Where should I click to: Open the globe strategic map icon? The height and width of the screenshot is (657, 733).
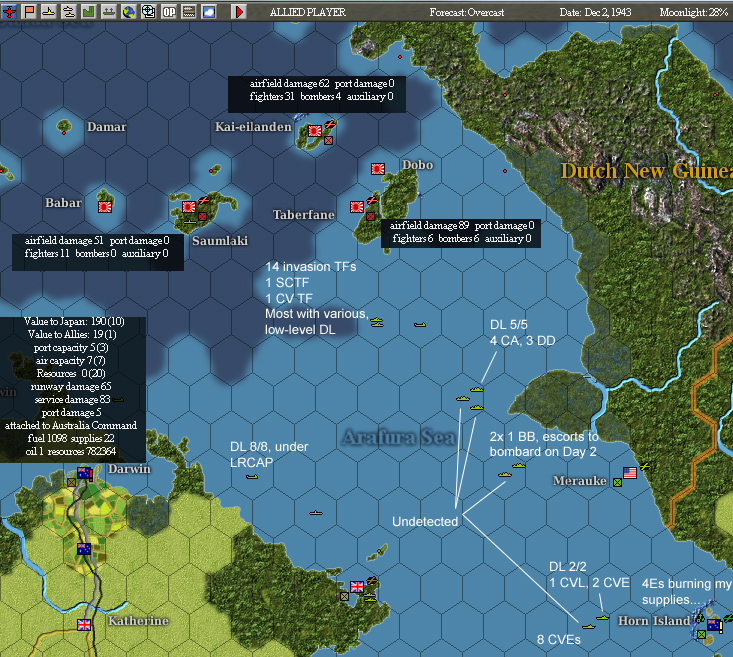[x=128, y=11]
